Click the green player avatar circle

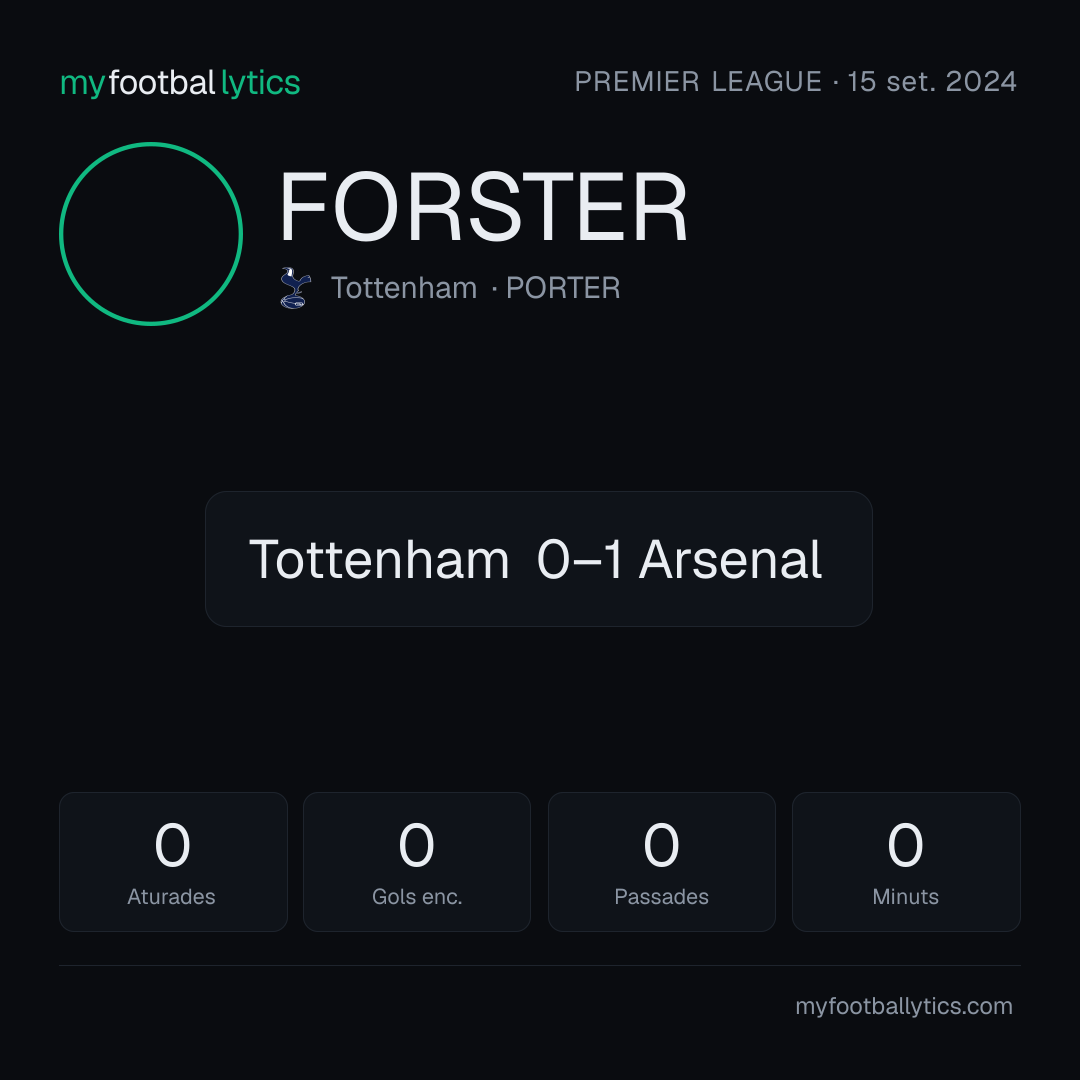[151, 234]
